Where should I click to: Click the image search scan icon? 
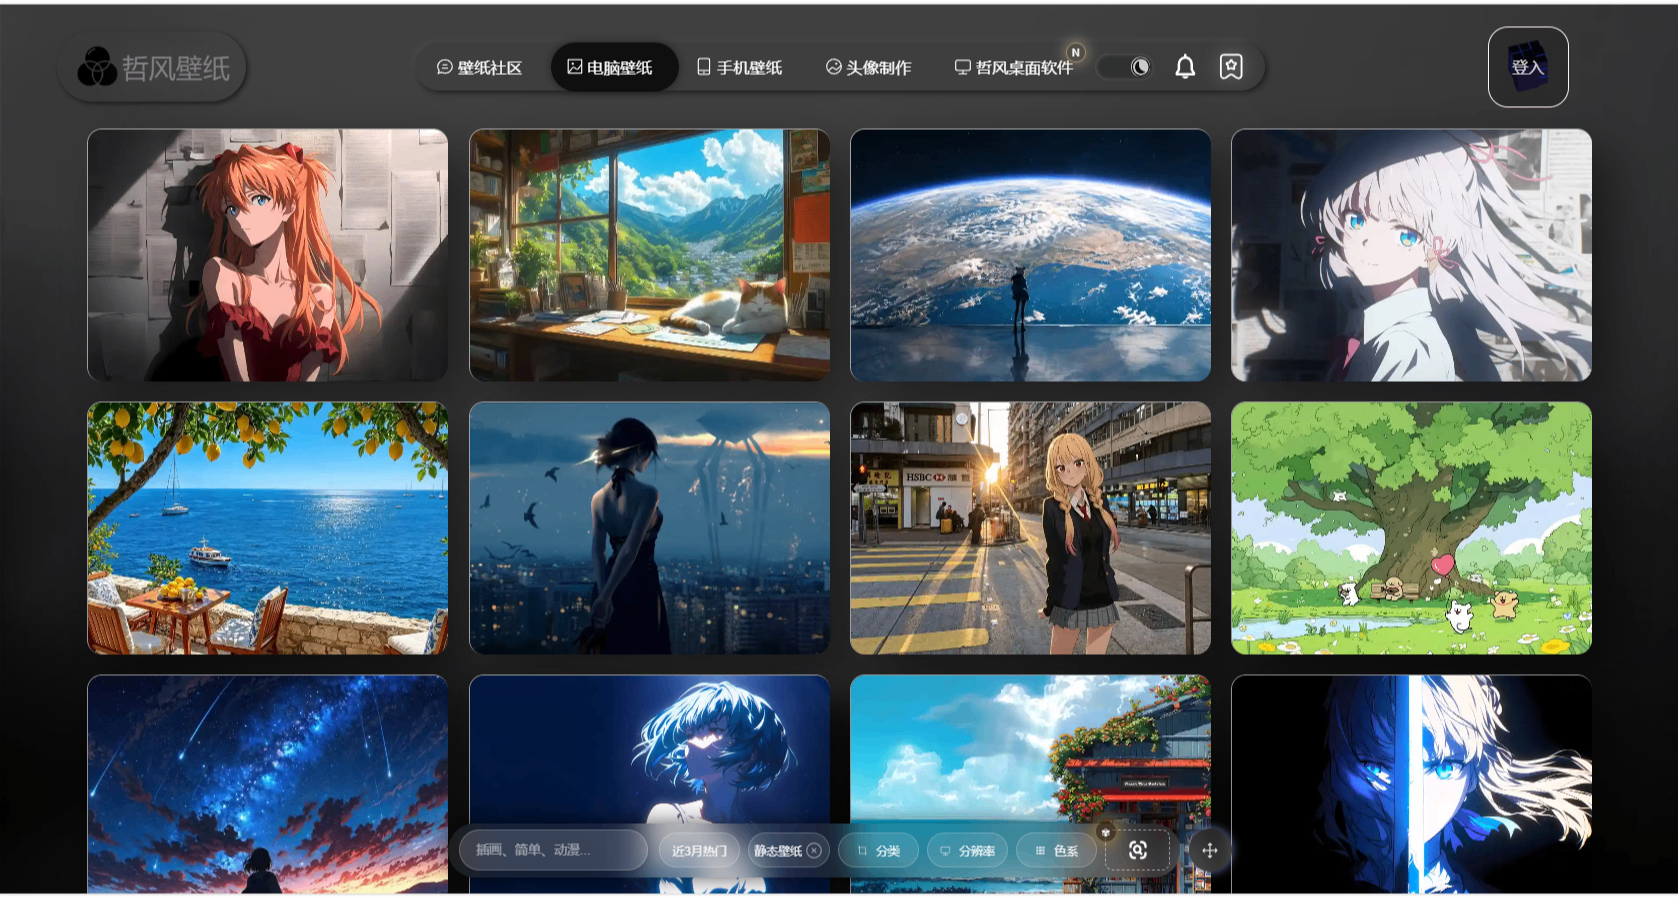point(1137,850)
